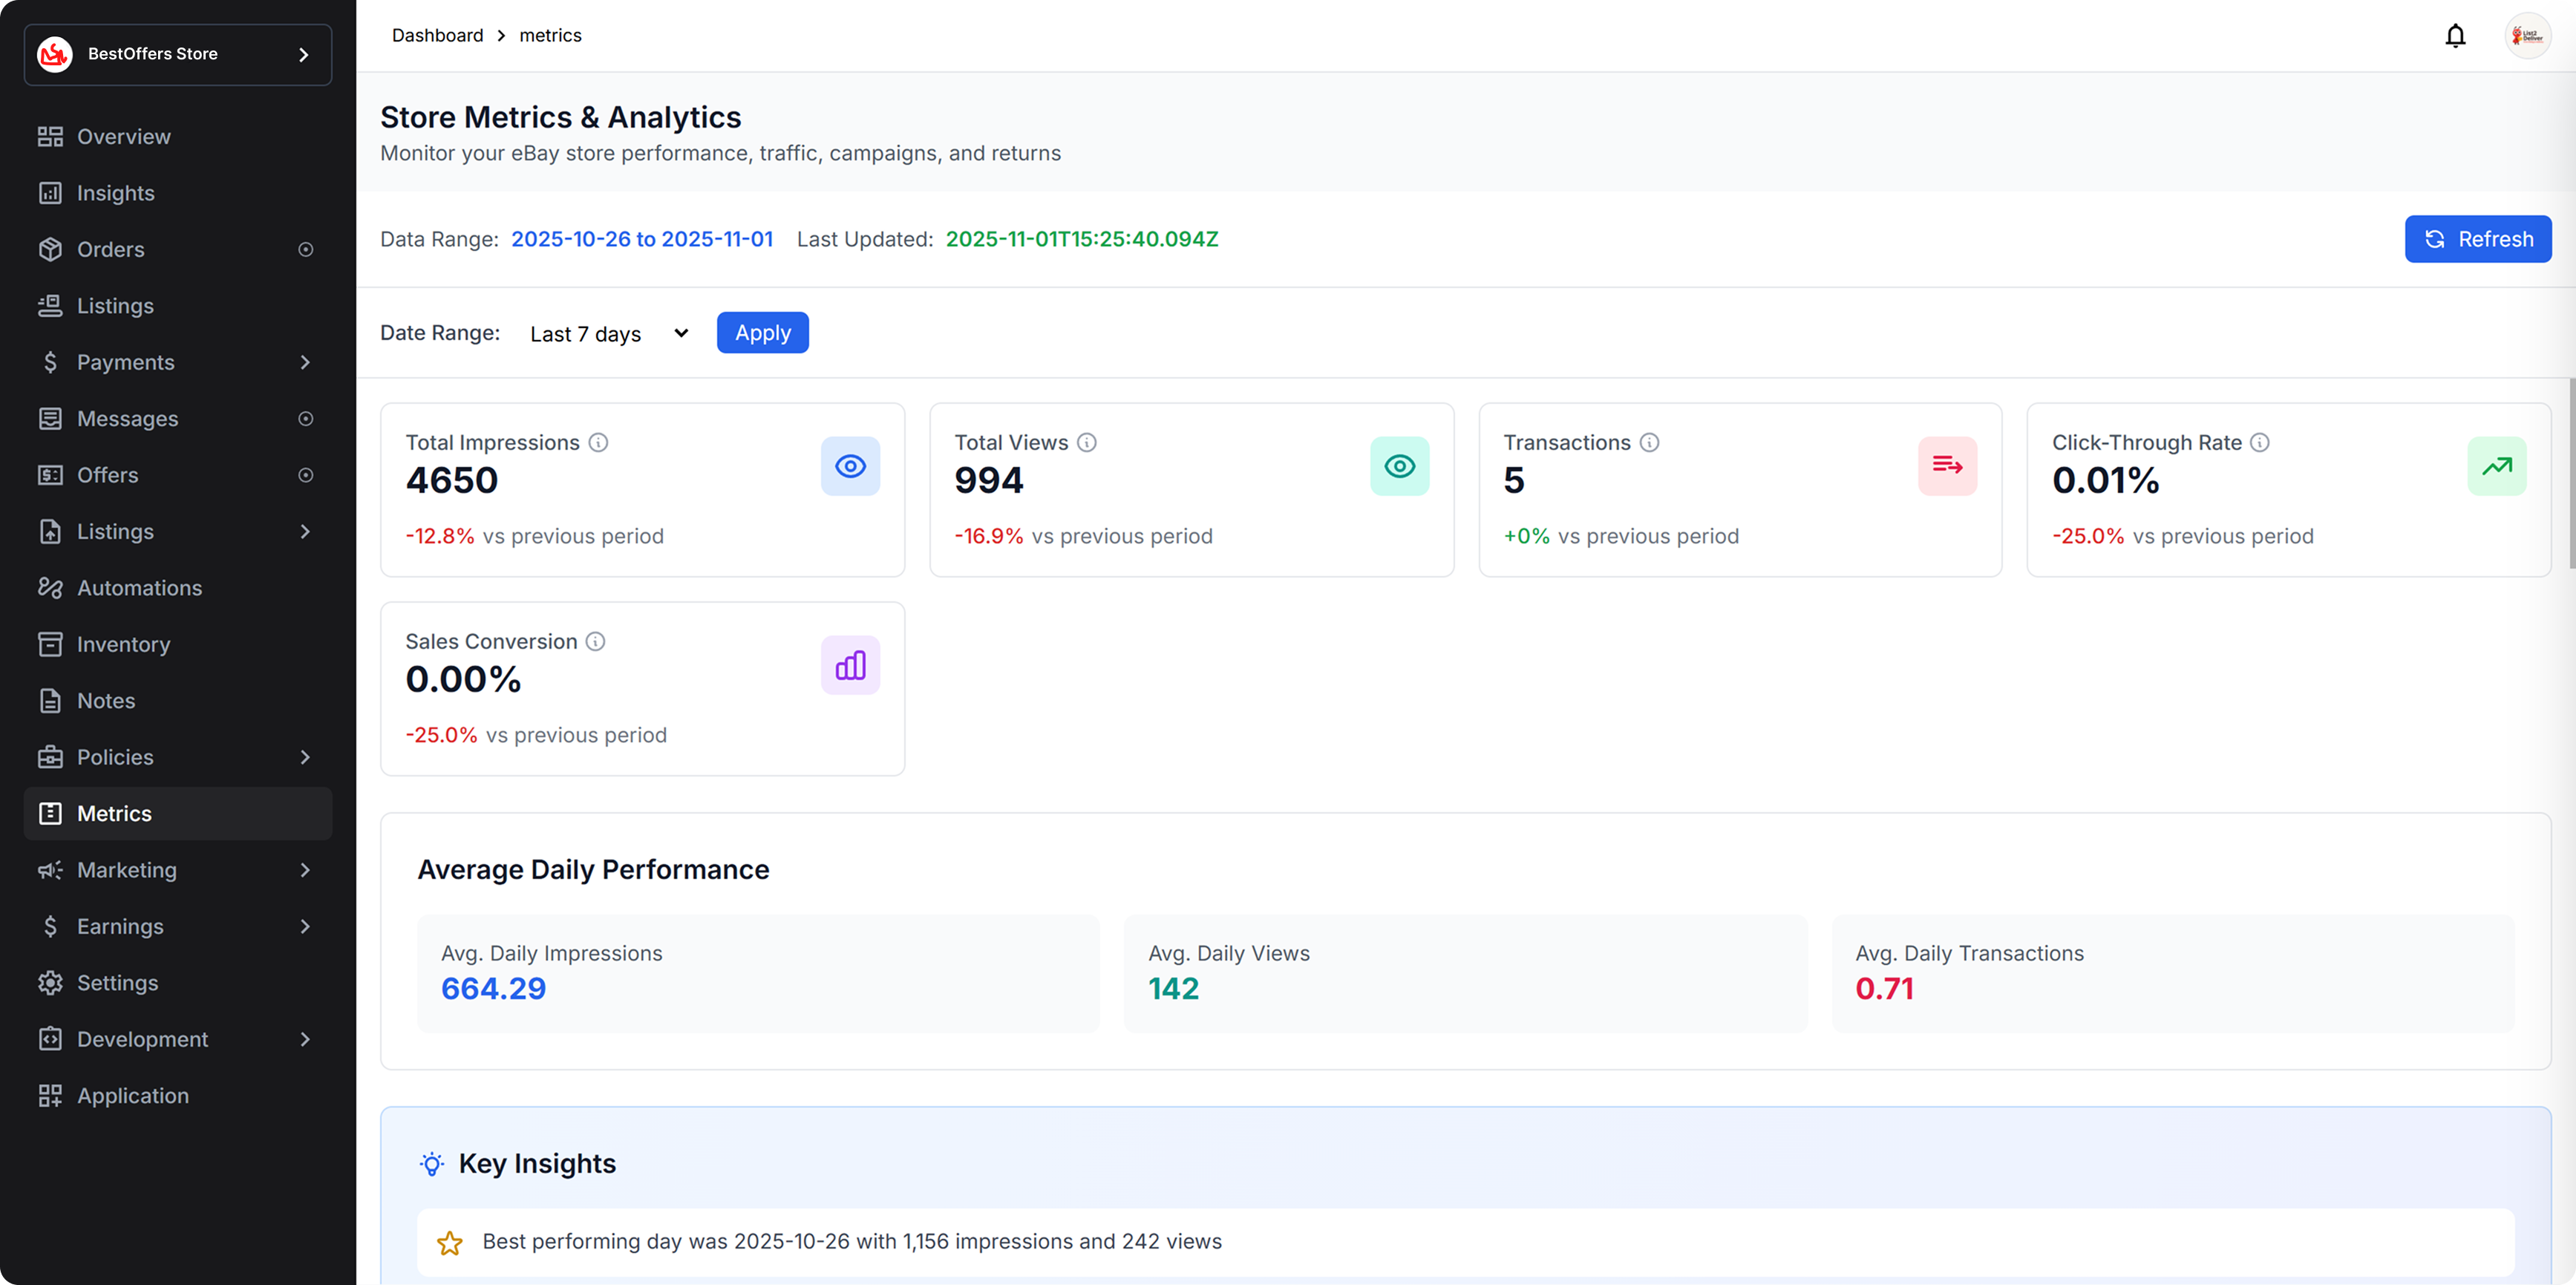The height and width of the screenshot is (1285, 2576).
Task: Expand the Payments submenu
Action: click(305, 362)
